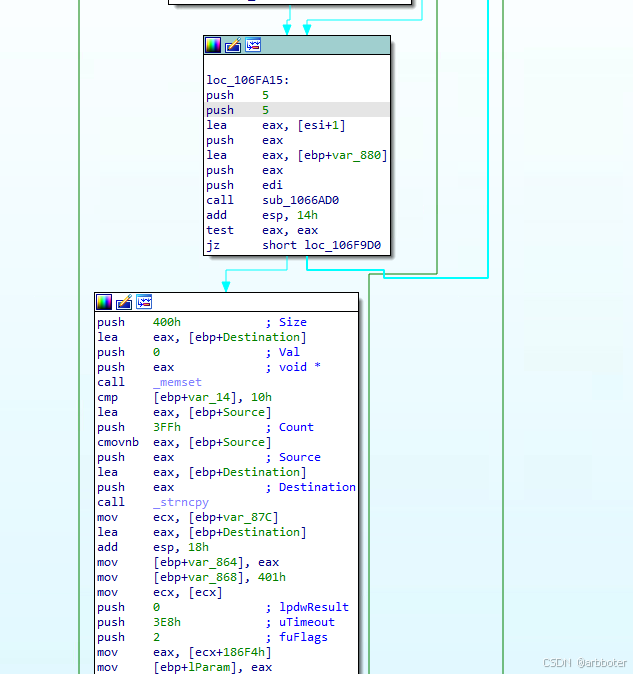Click 'push edi' instruction
Image resolution: width=633 pixels, height=674 pixels.
coord(244,185)
